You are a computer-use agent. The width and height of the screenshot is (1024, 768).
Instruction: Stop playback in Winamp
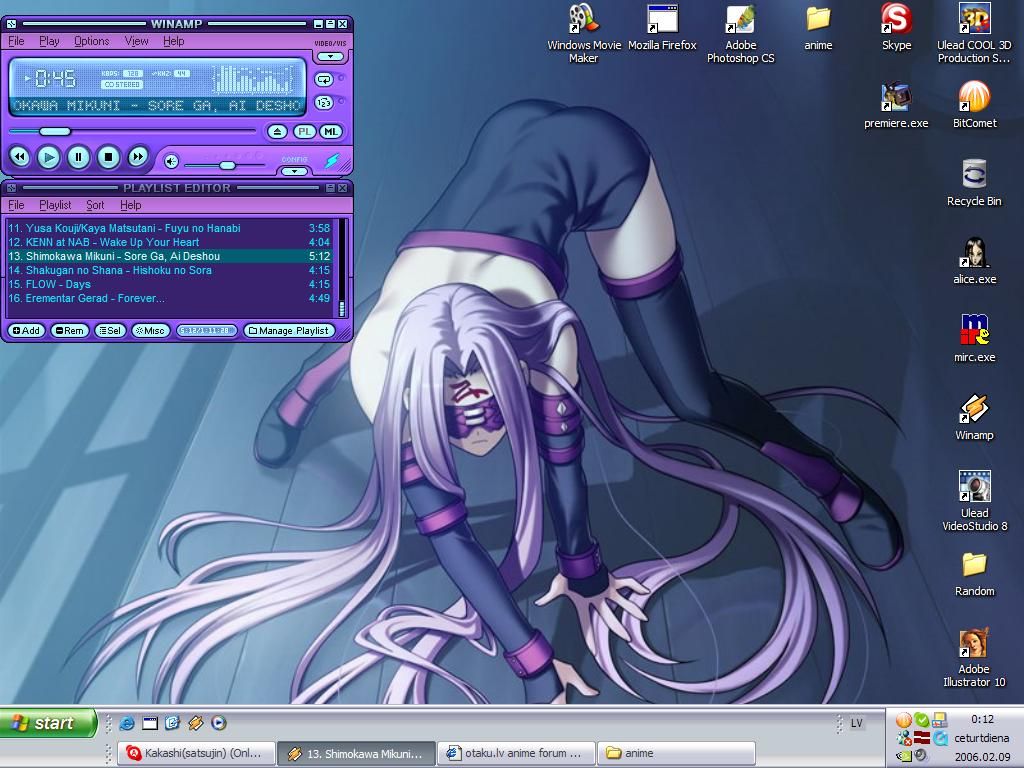[x=108, y=157]
